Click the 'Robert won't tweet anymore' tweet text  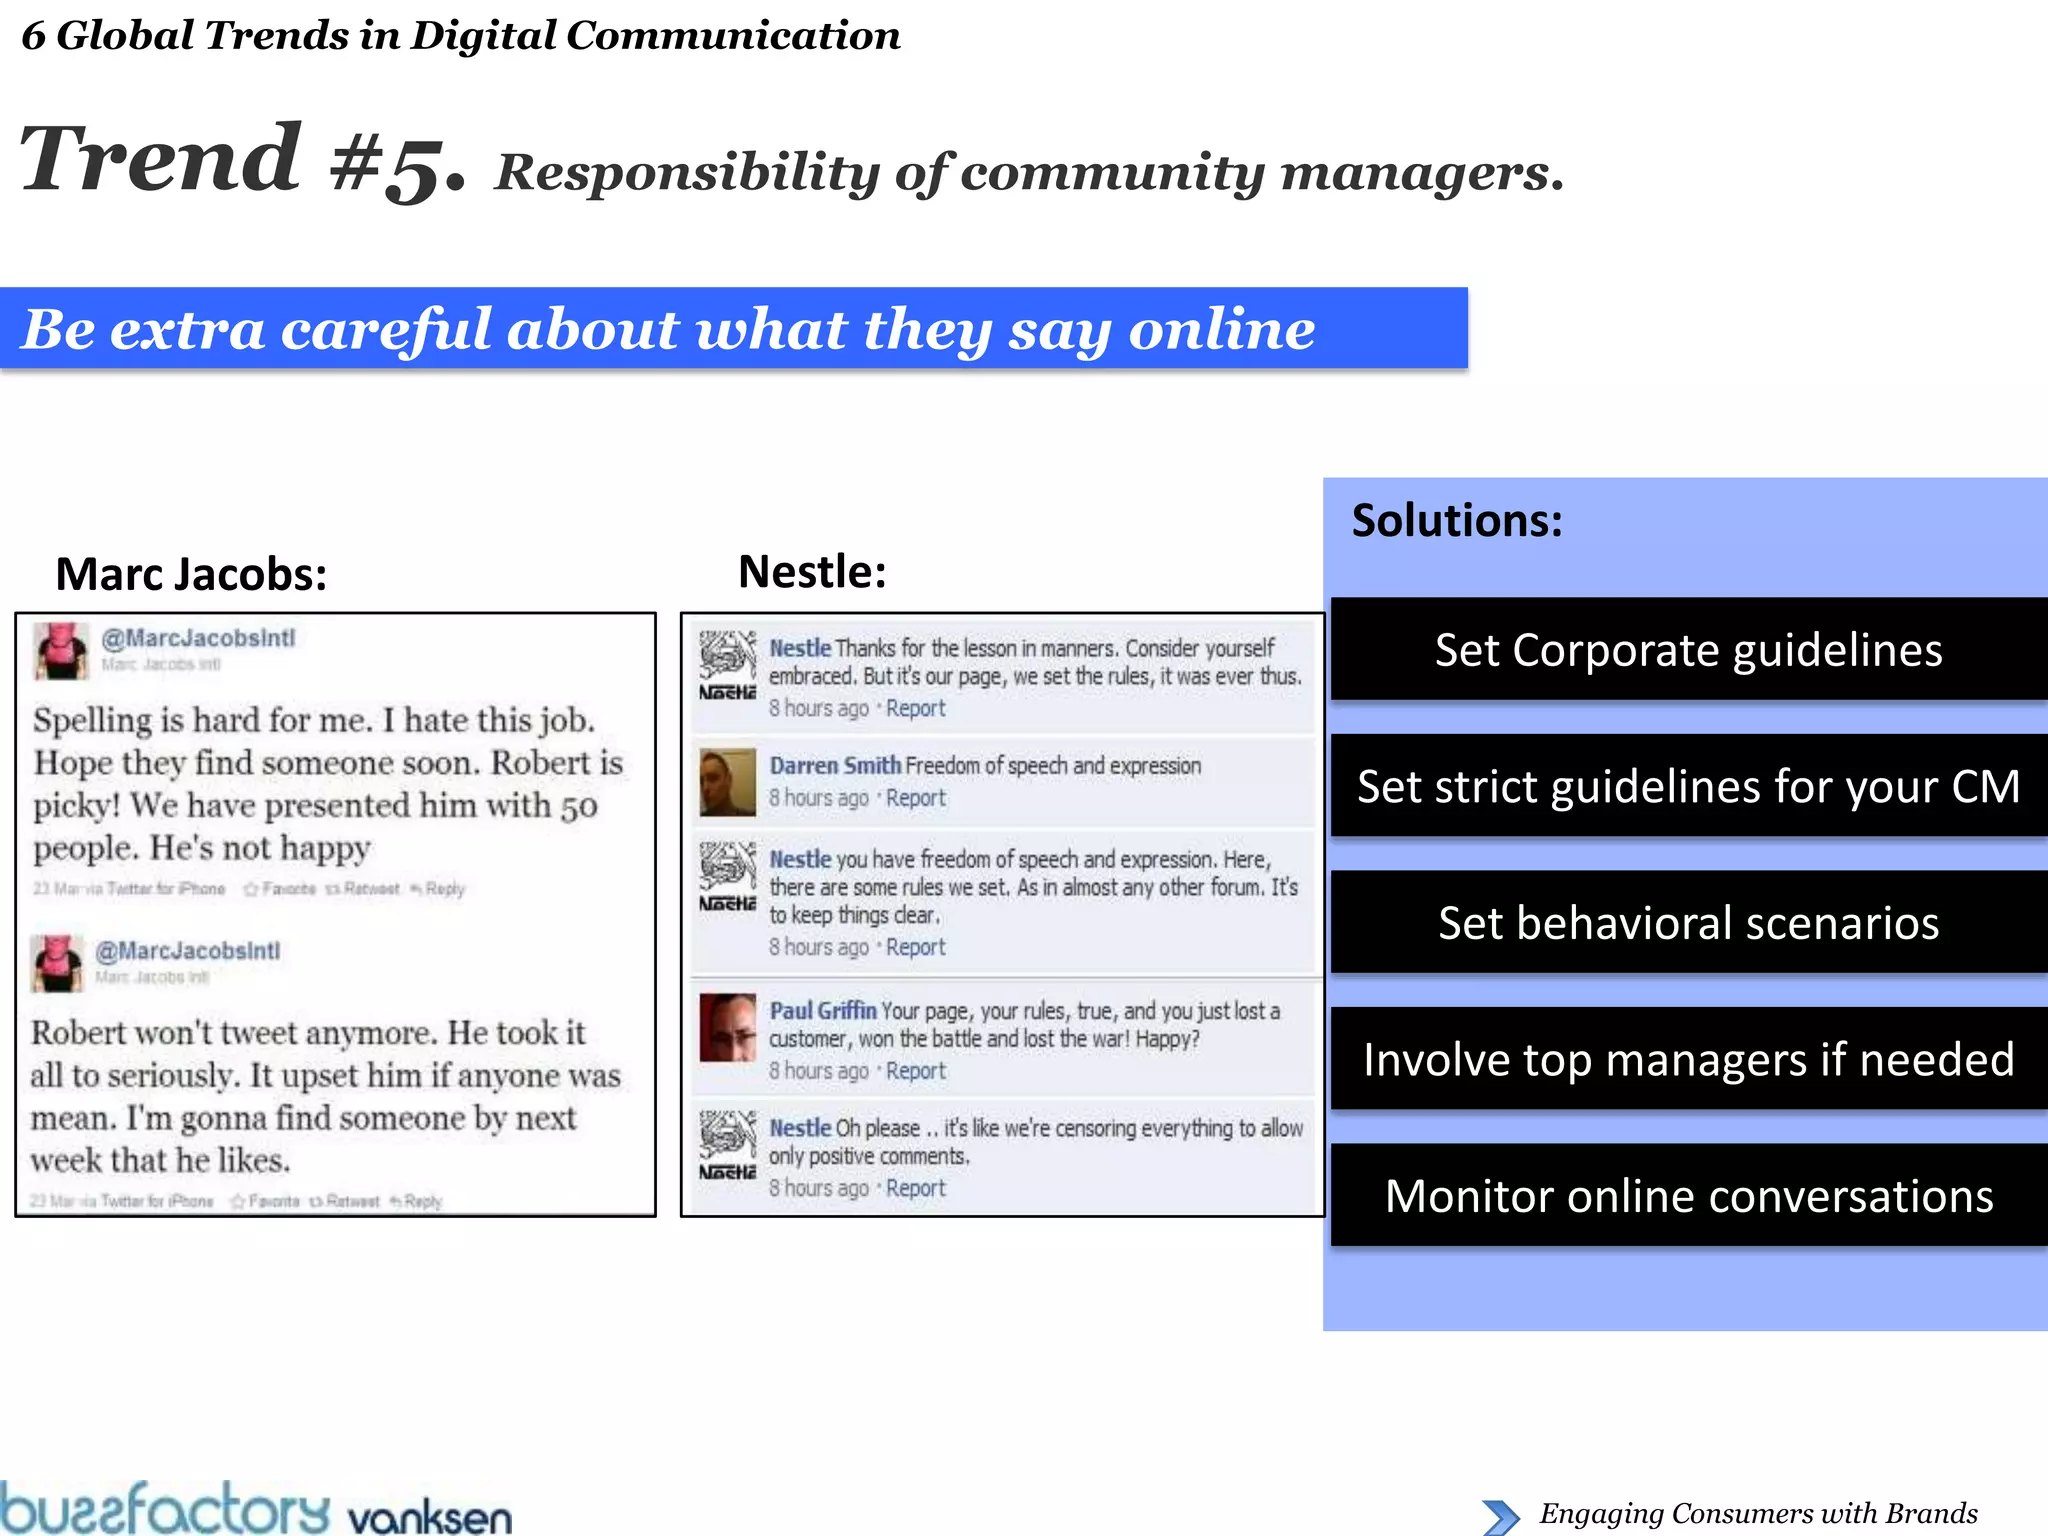click(x=326, y=1096)
